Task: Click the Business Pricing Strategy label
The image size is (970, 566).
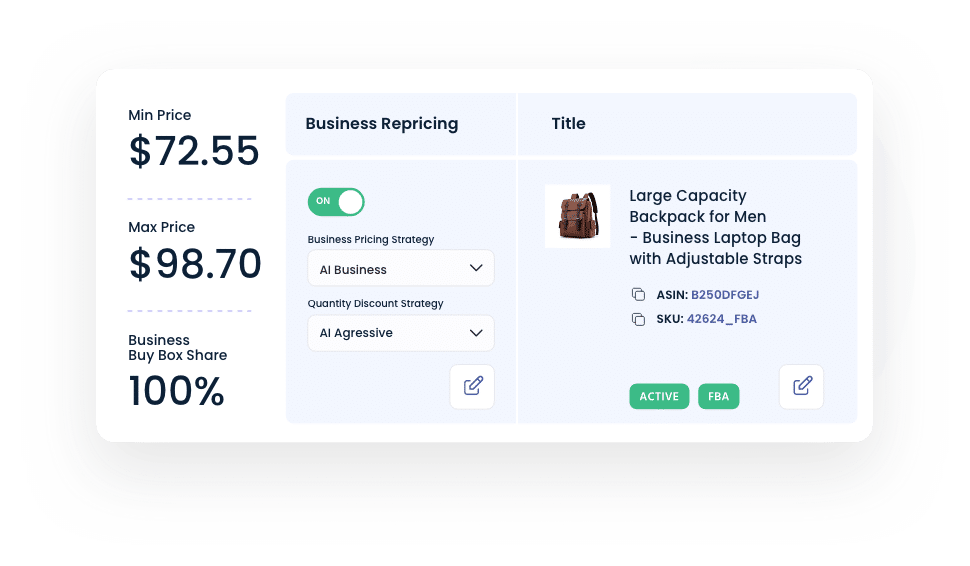Action: (371, 239)
